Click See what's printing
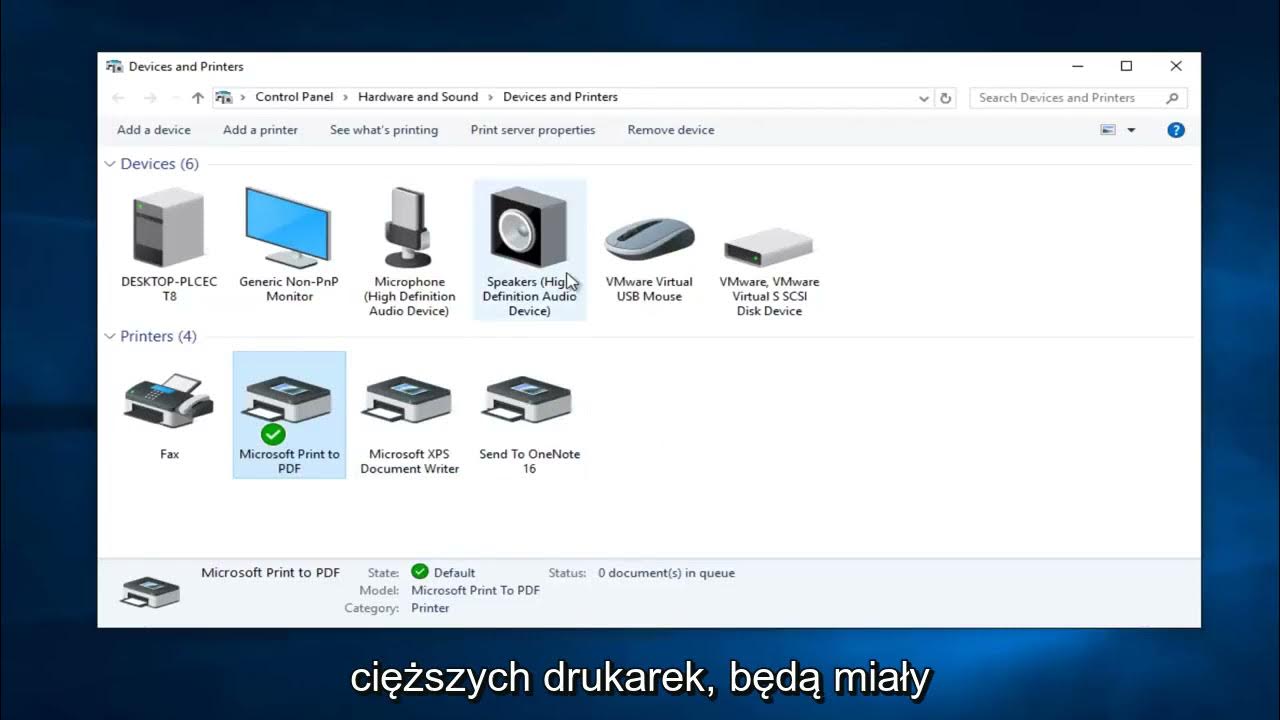This screenshot has height=720, width=1280. pos(384,130)
